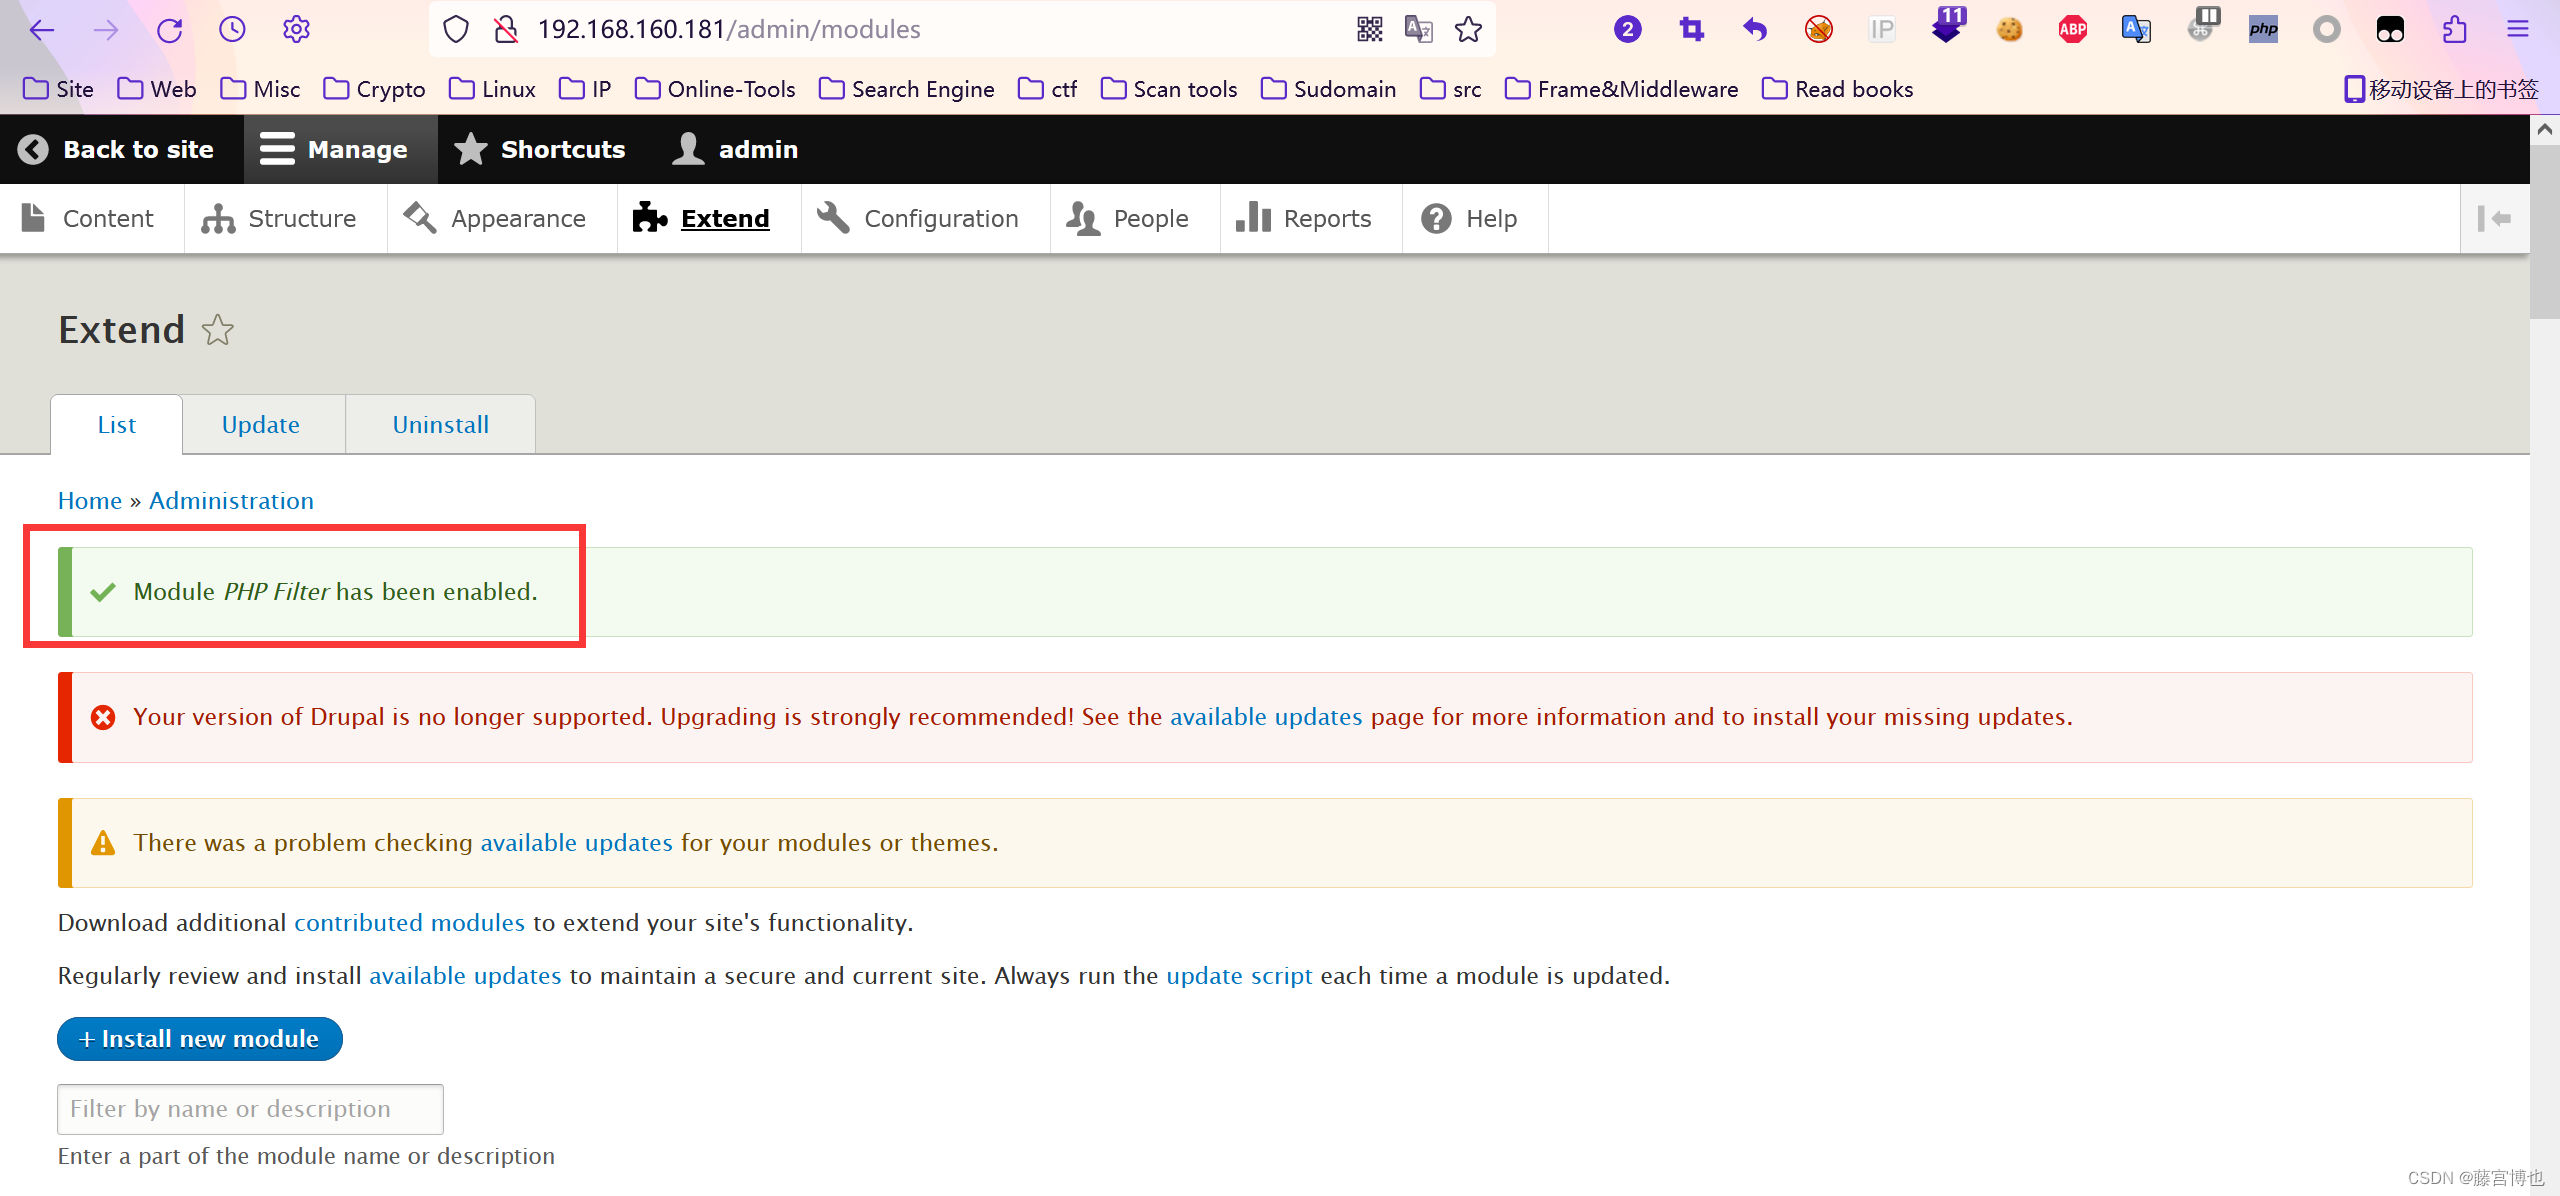Open the Read books bookmarks folder
The image size is (2560, 1196).
[x=1838, y=89]
